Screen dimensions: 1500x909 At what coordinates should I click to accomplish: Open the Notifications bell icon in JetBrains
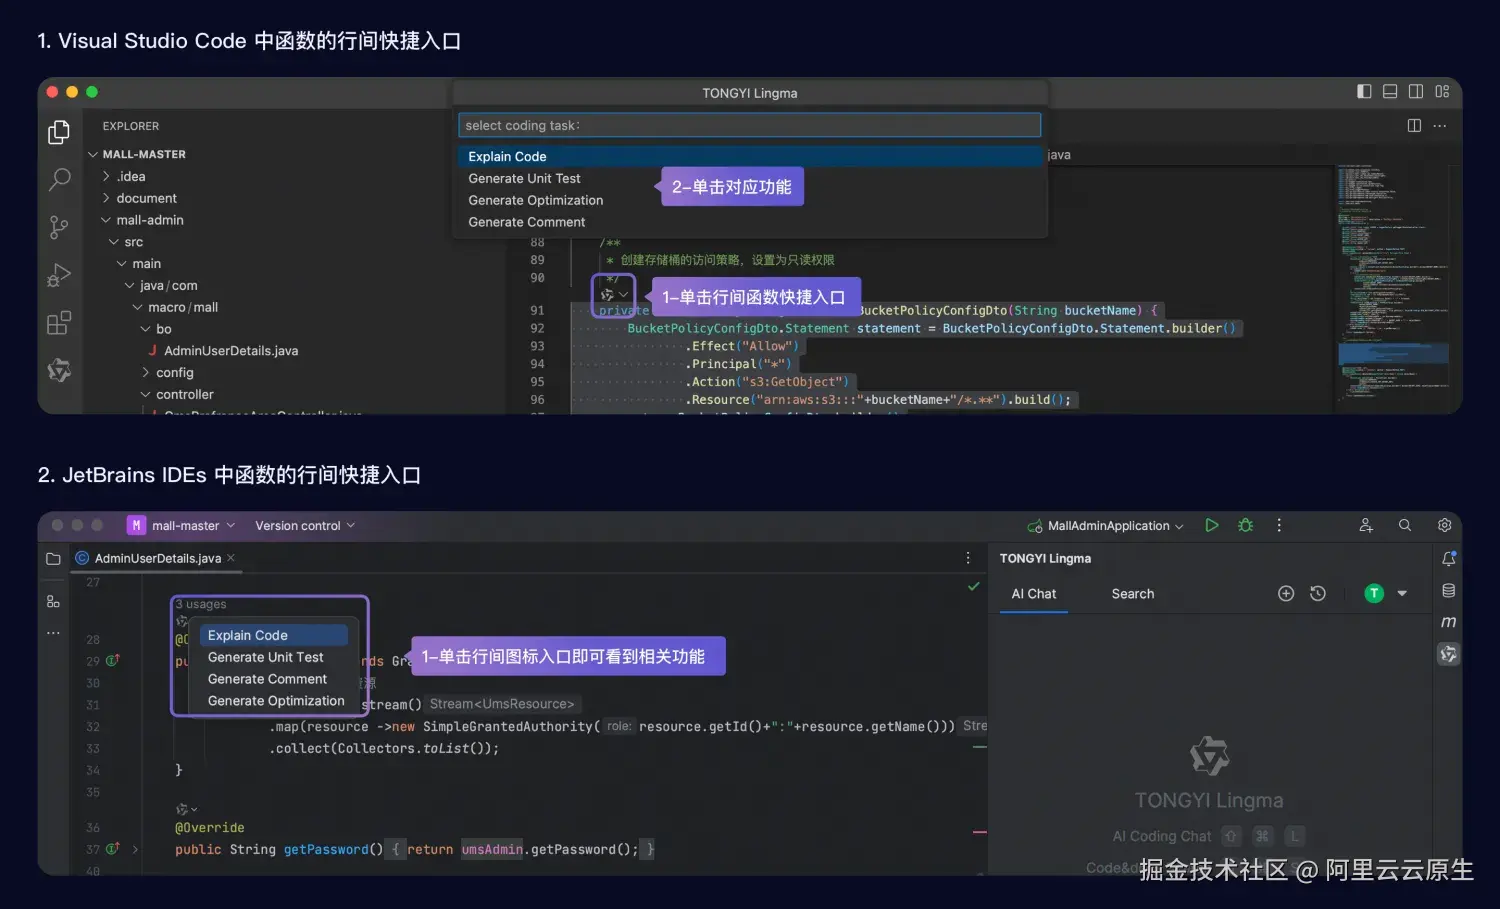(1448, 559)
